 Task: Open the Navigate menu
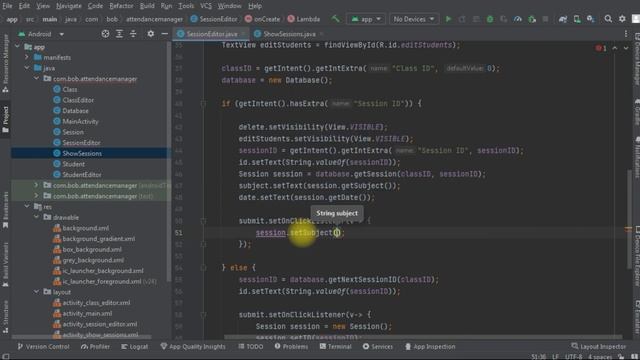pyautogui.click(x=69, y=6)
